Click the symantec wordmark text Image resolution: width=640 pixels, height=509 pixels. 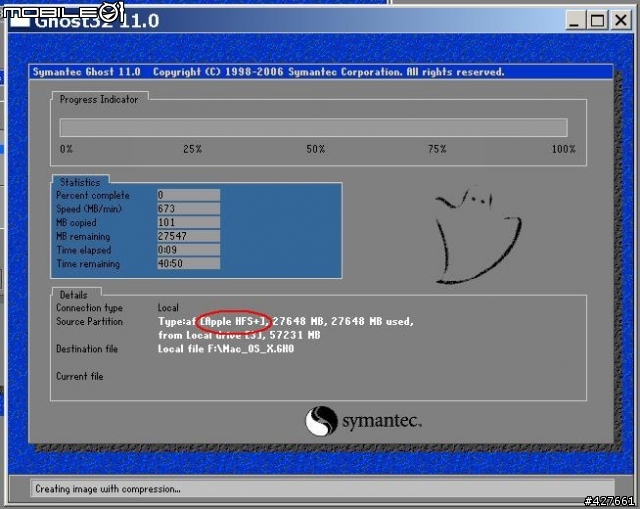point(382,421)
